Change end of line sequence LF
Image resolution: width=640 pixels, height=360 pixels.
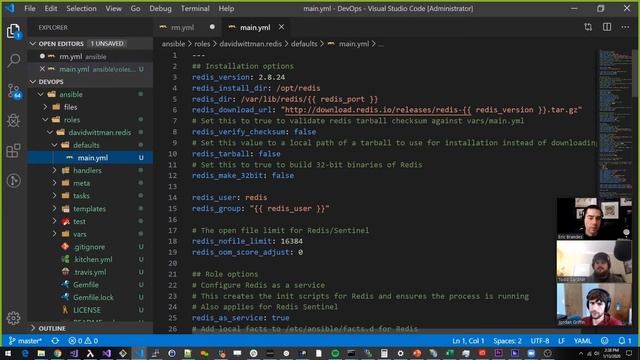click(x=561, y=340)
